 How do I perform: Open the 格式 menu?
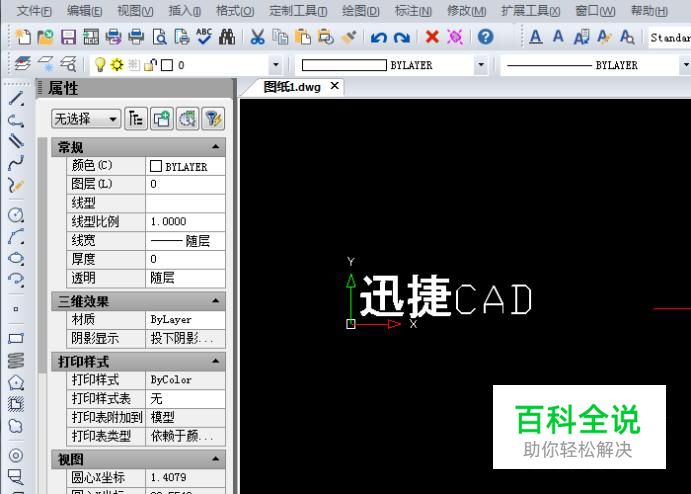[235, 11]
